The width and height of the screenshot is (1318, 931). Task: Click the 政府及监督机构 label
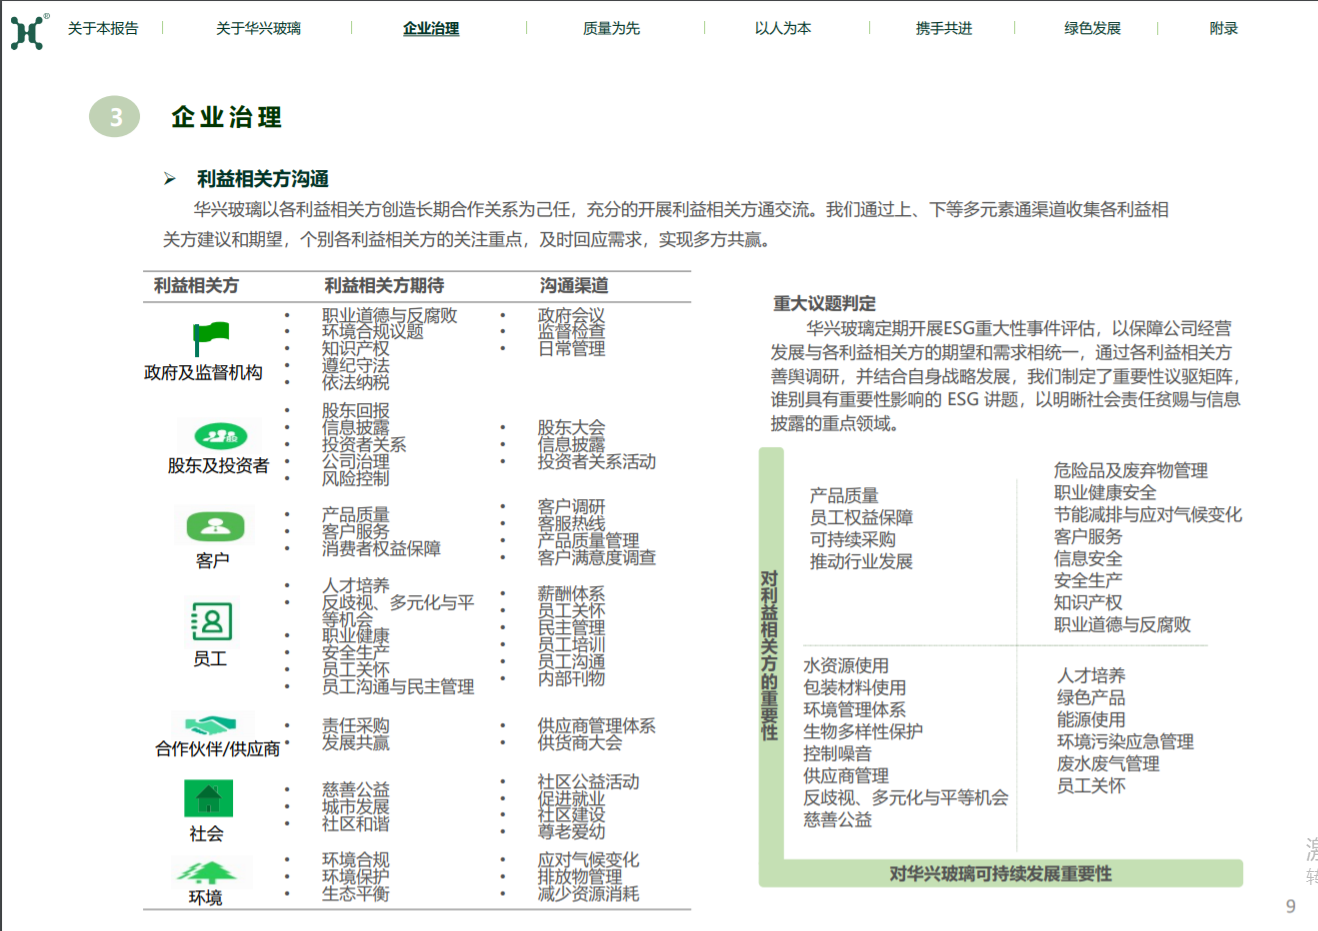click(x=203, y=372)
